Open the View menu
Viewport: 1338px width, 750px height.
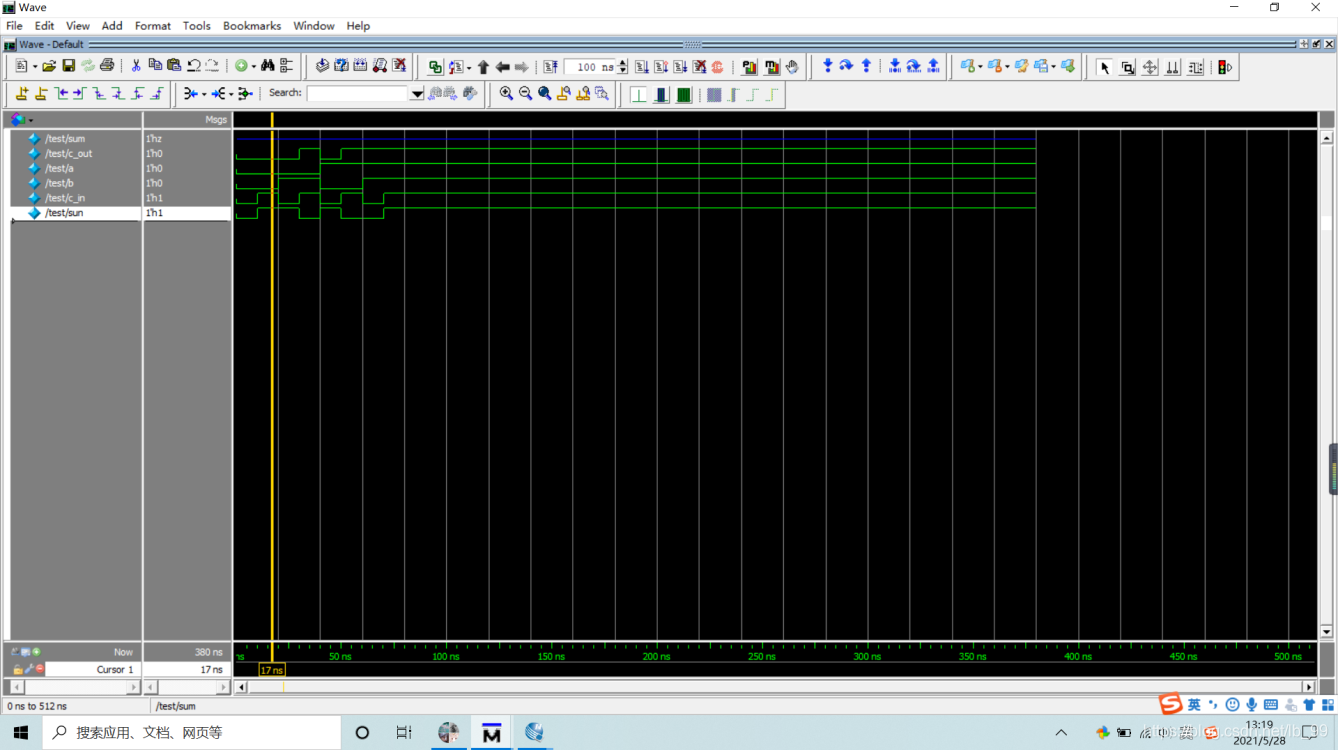77,26
